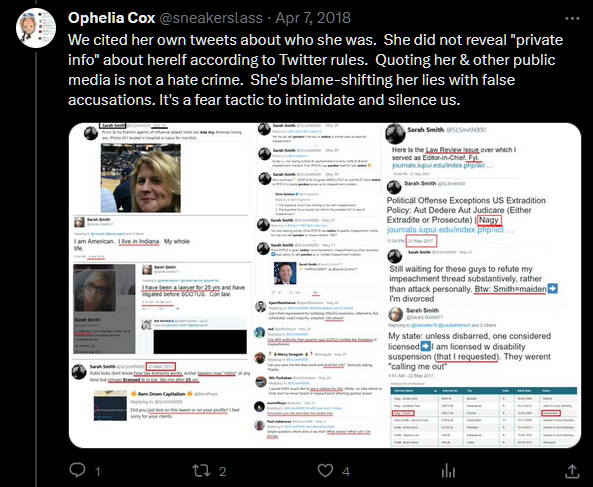The height and width of the screenshot is (487, 593).
Task: Click the attorney roll table in the image
Action: pos(484,416)
